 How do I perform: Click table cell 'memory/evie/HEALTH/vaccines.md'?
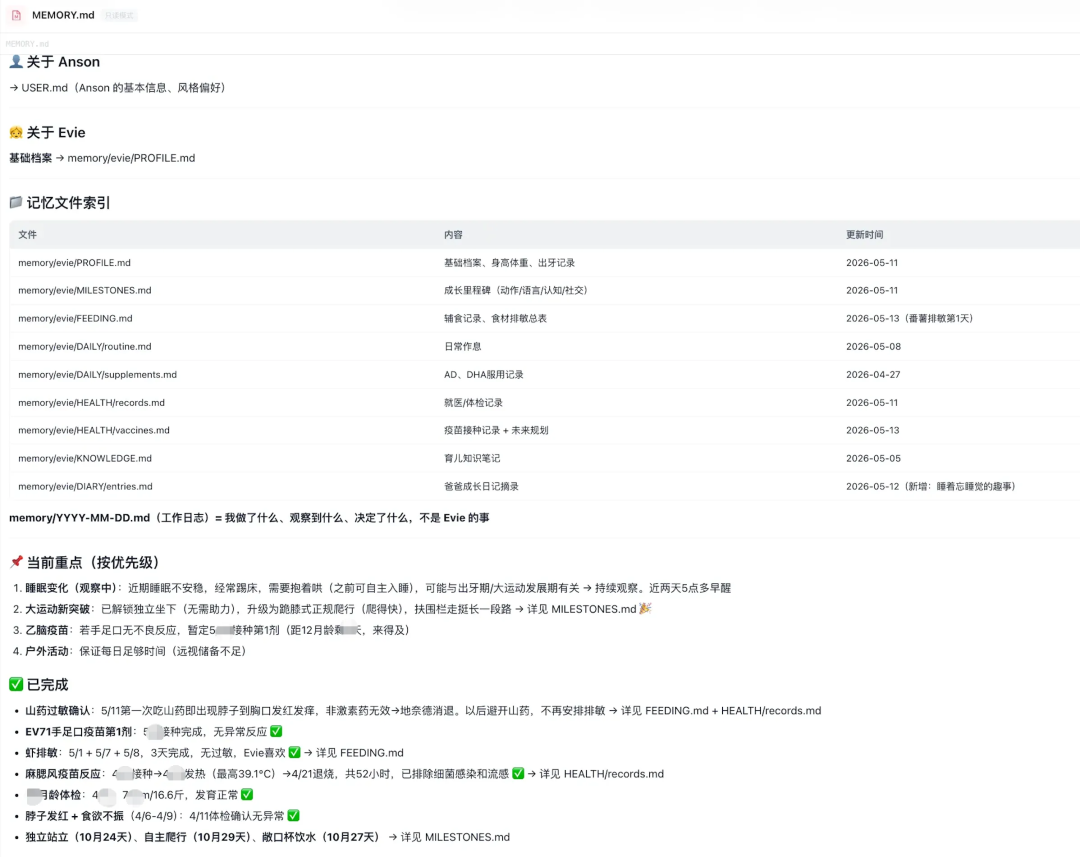pos(94,431)
